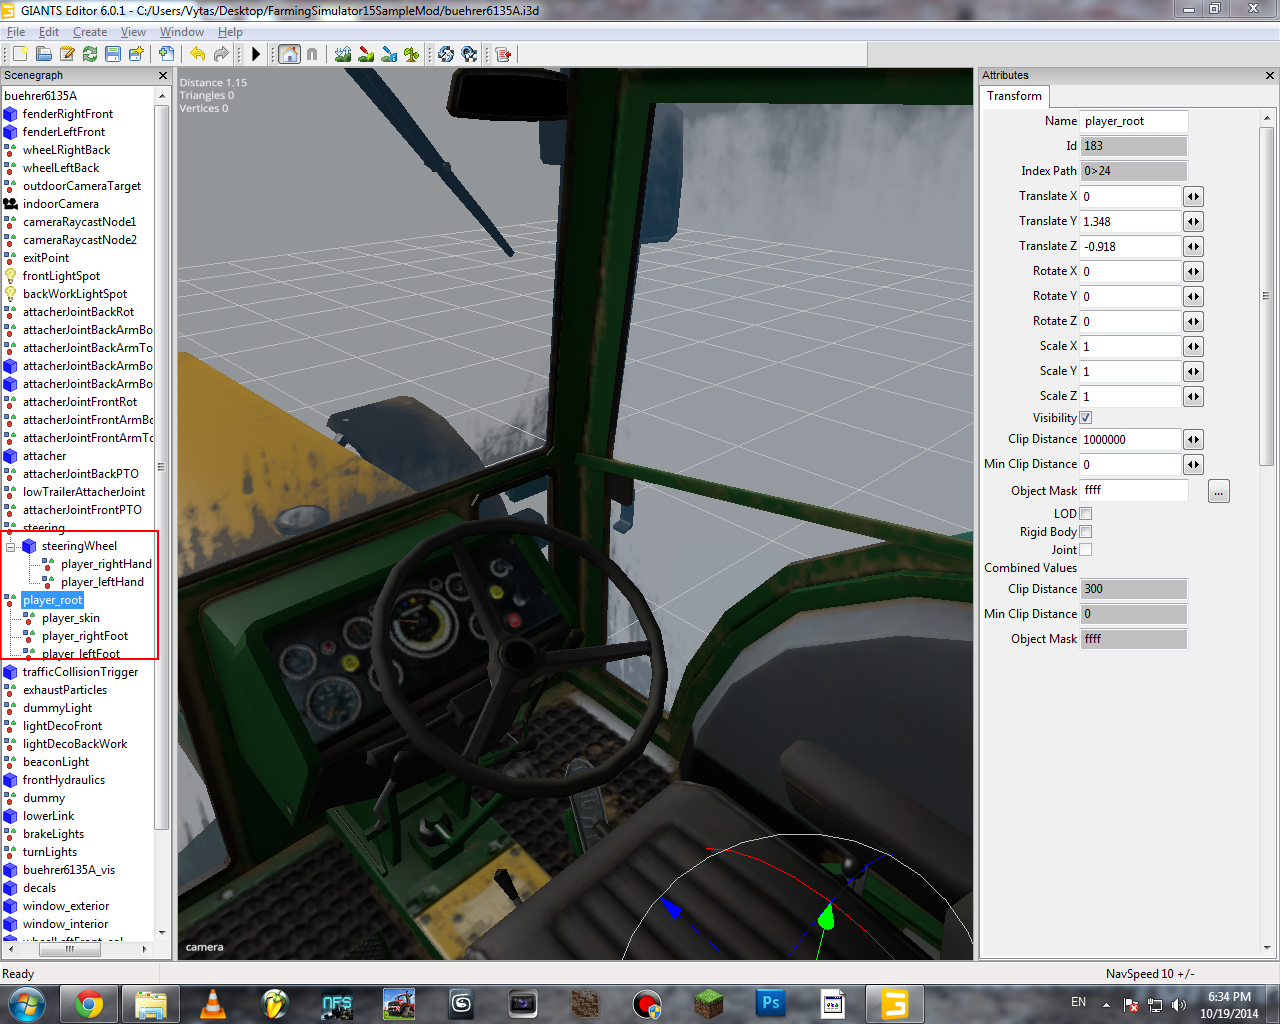
Task: Select the Transform tab
Action: pyautogui.click(x=1014, y=96)
